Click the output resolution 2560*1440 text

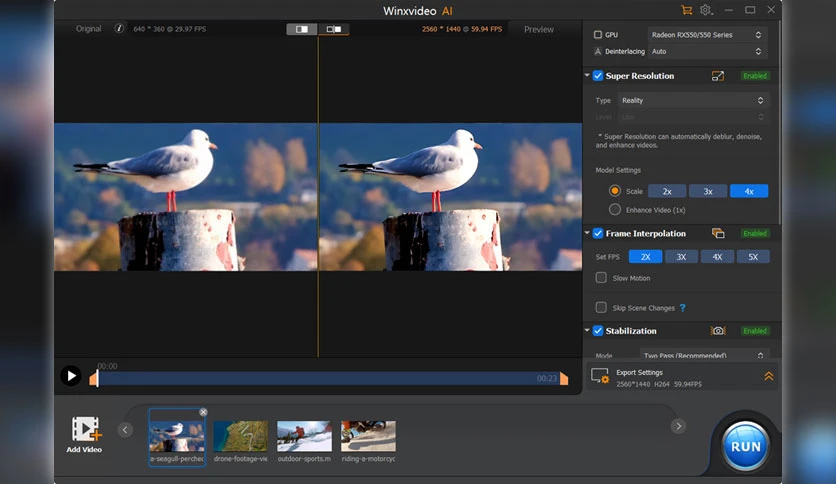(462, 29)
